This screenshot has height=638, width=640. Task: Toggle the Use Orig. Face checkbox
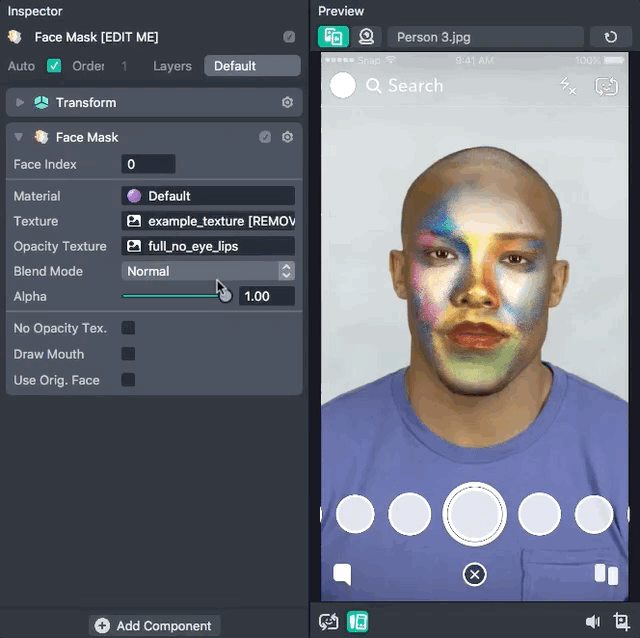(128, 380)
